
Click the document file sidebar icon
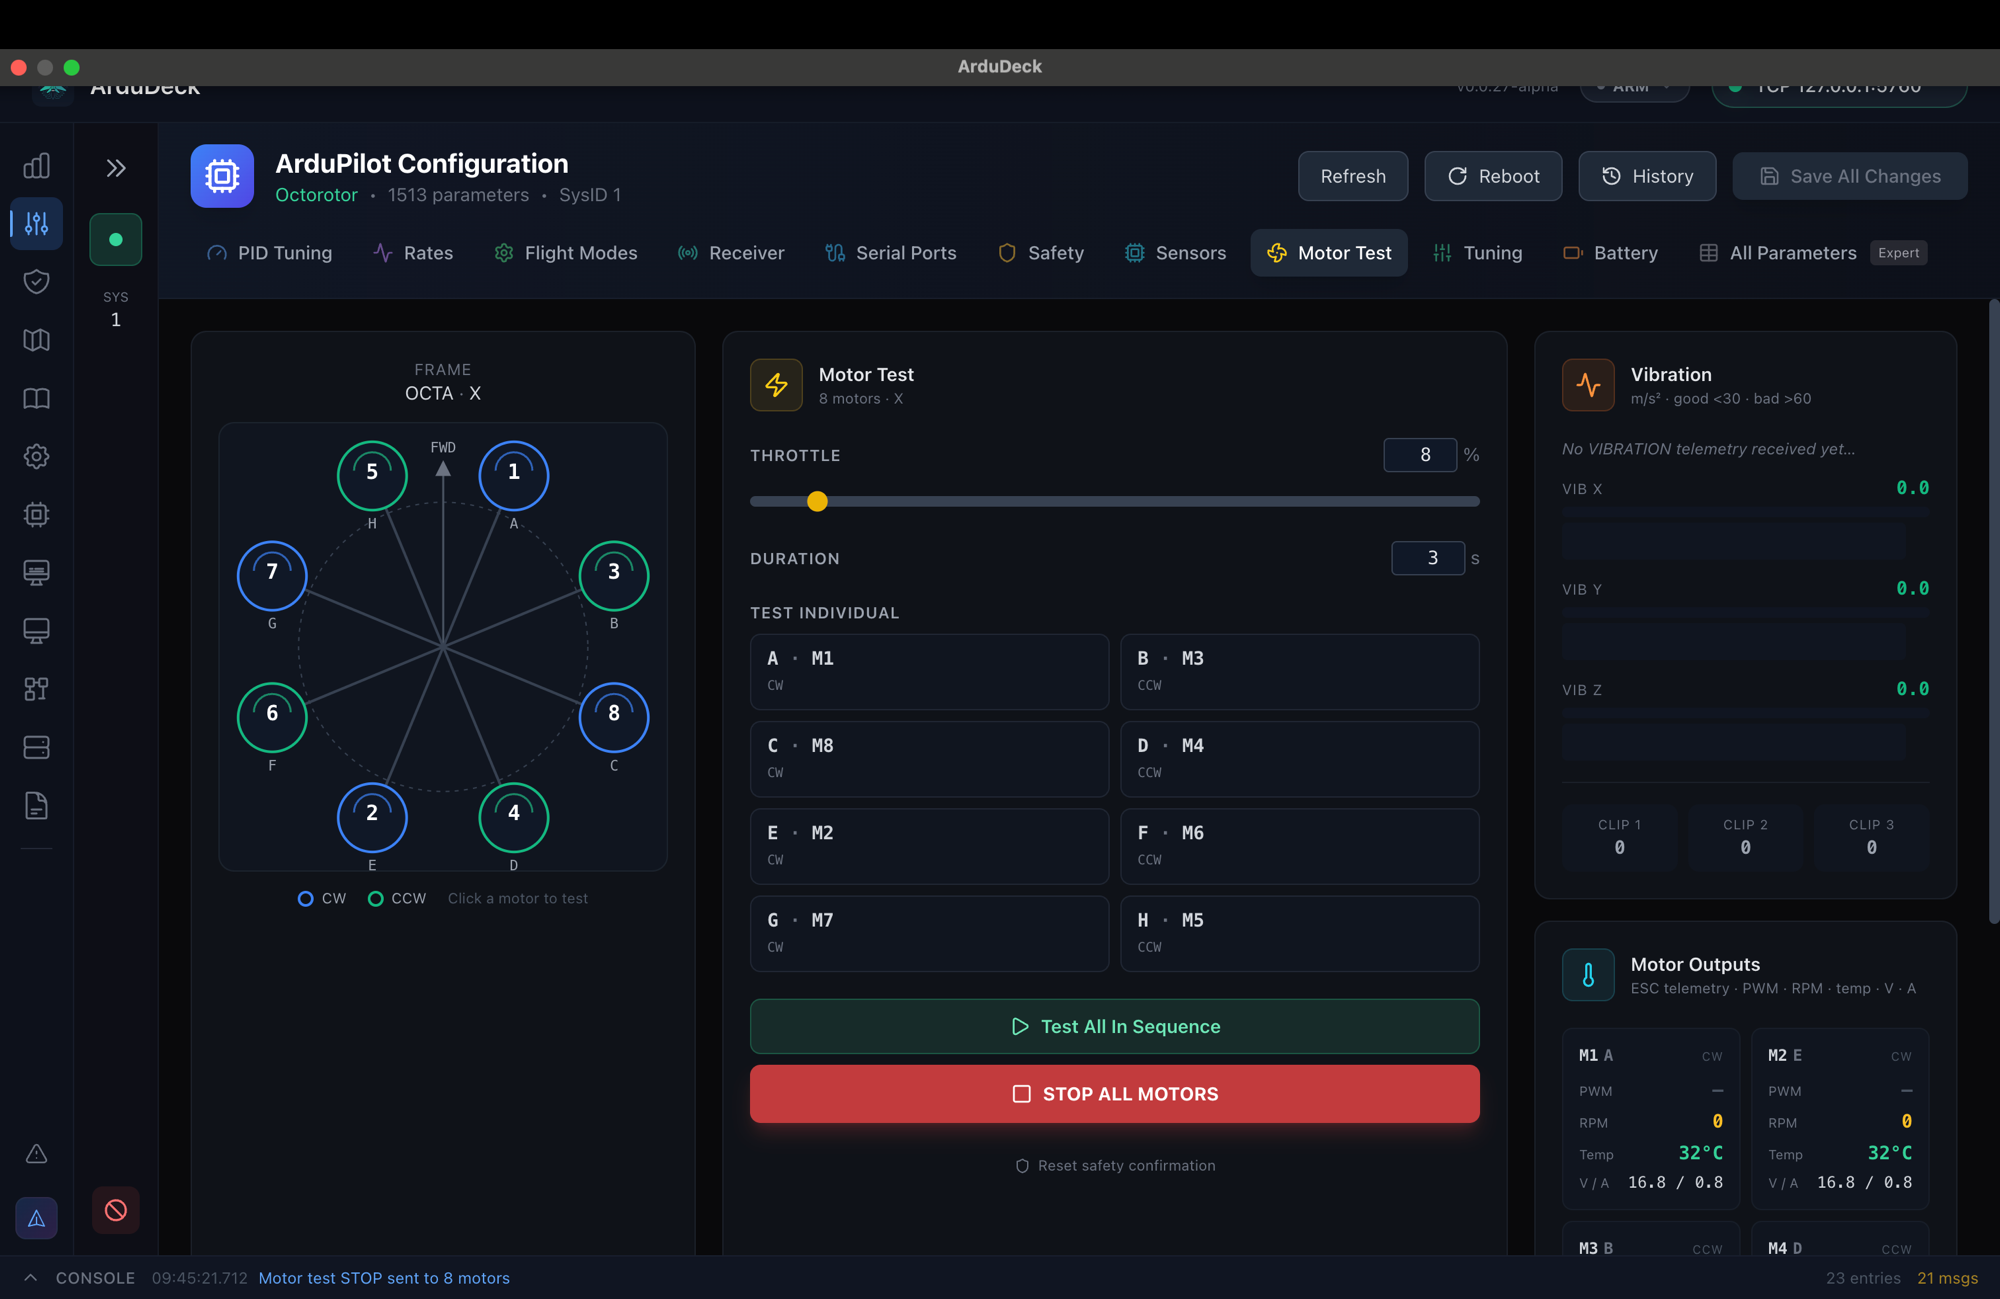pyautogui.click(x=36, y=806)
